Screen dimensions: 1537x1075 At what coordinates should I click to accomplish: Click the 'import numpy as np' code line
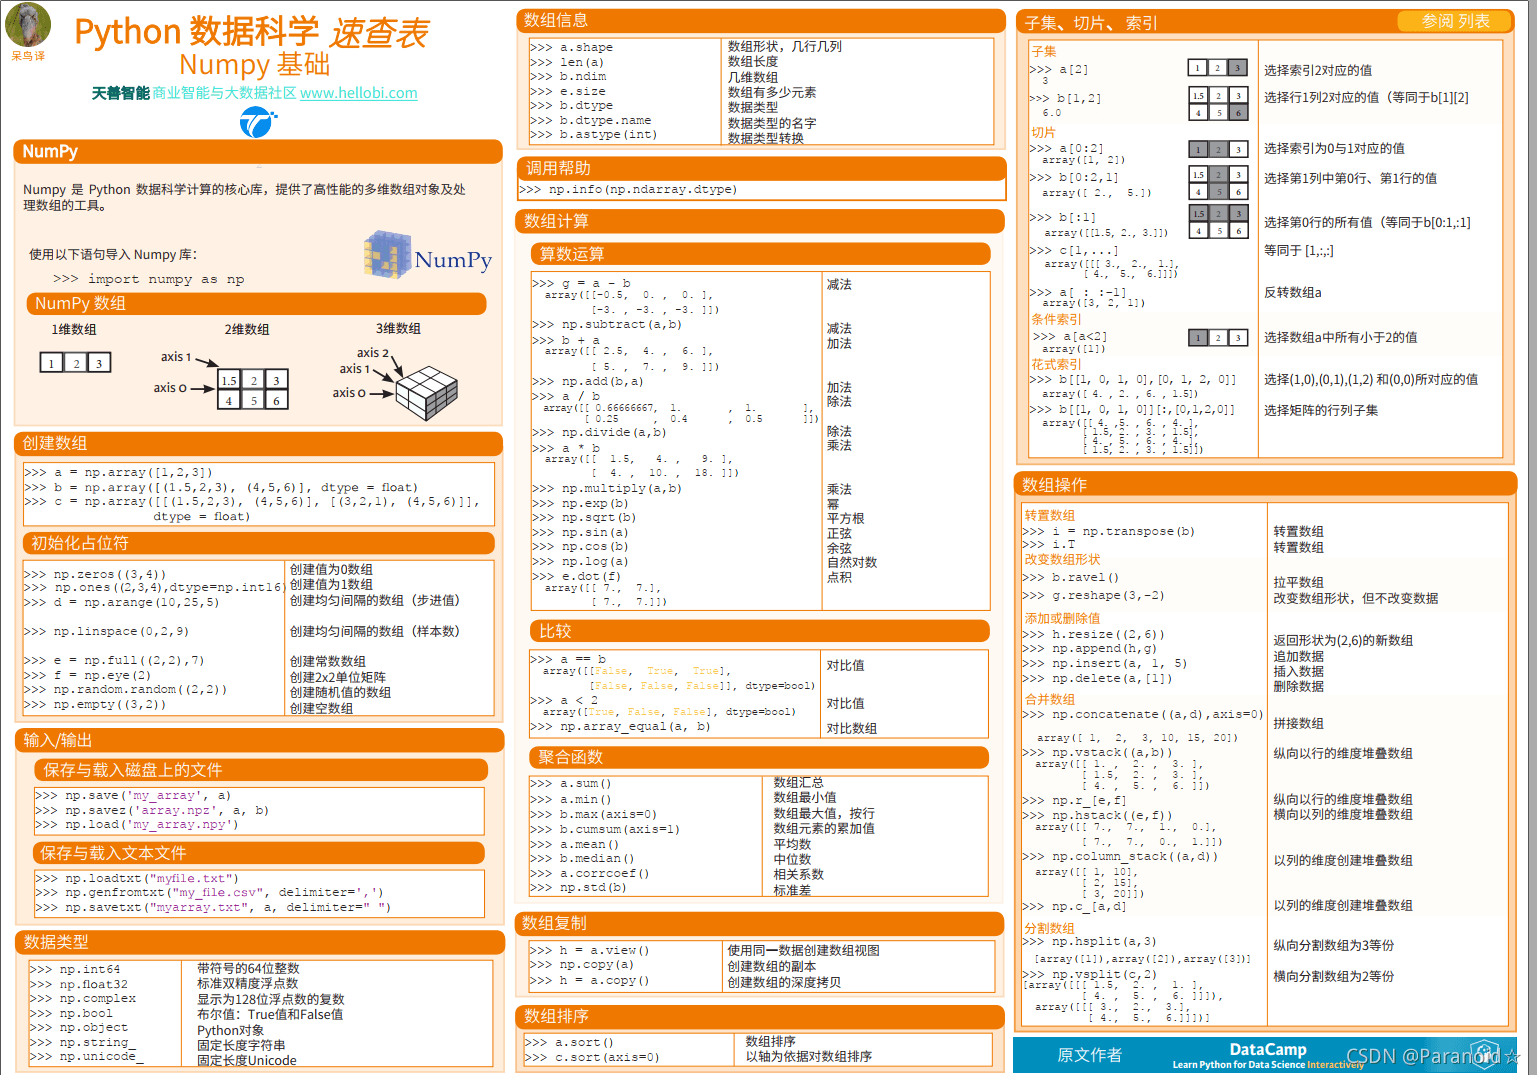click(148, 279)
